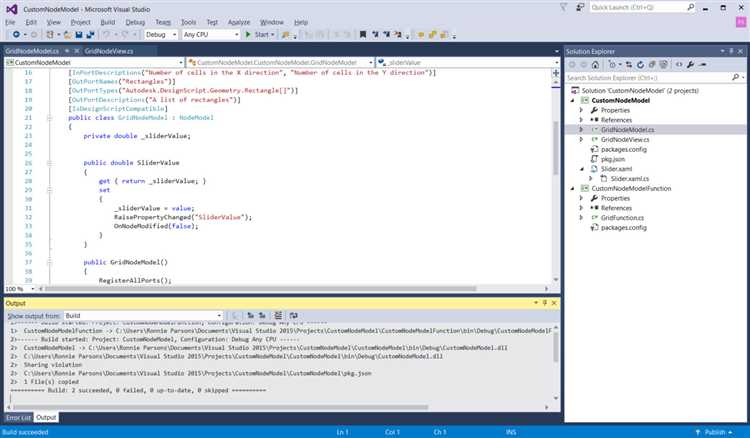
Task: Click Clear All icon in Output toolbar
Action: tap(278, 316)
